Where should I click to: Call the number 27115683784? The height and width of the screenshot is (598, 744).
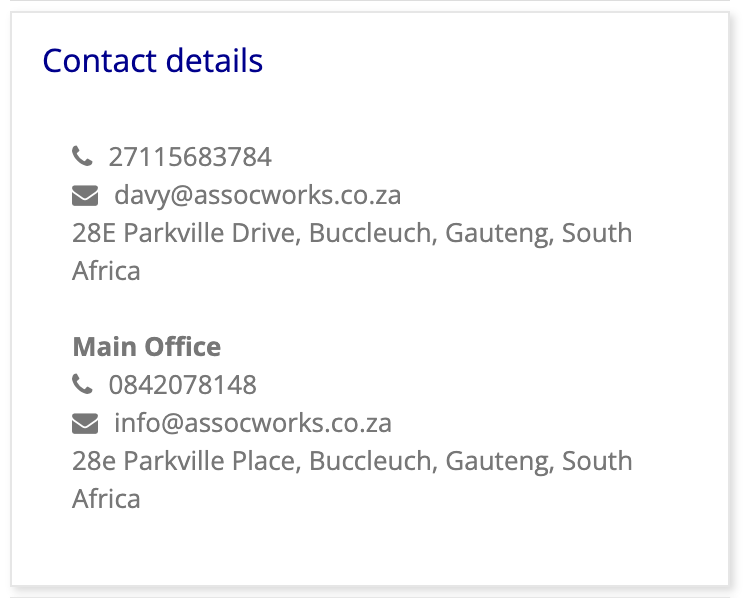(190, 157)
